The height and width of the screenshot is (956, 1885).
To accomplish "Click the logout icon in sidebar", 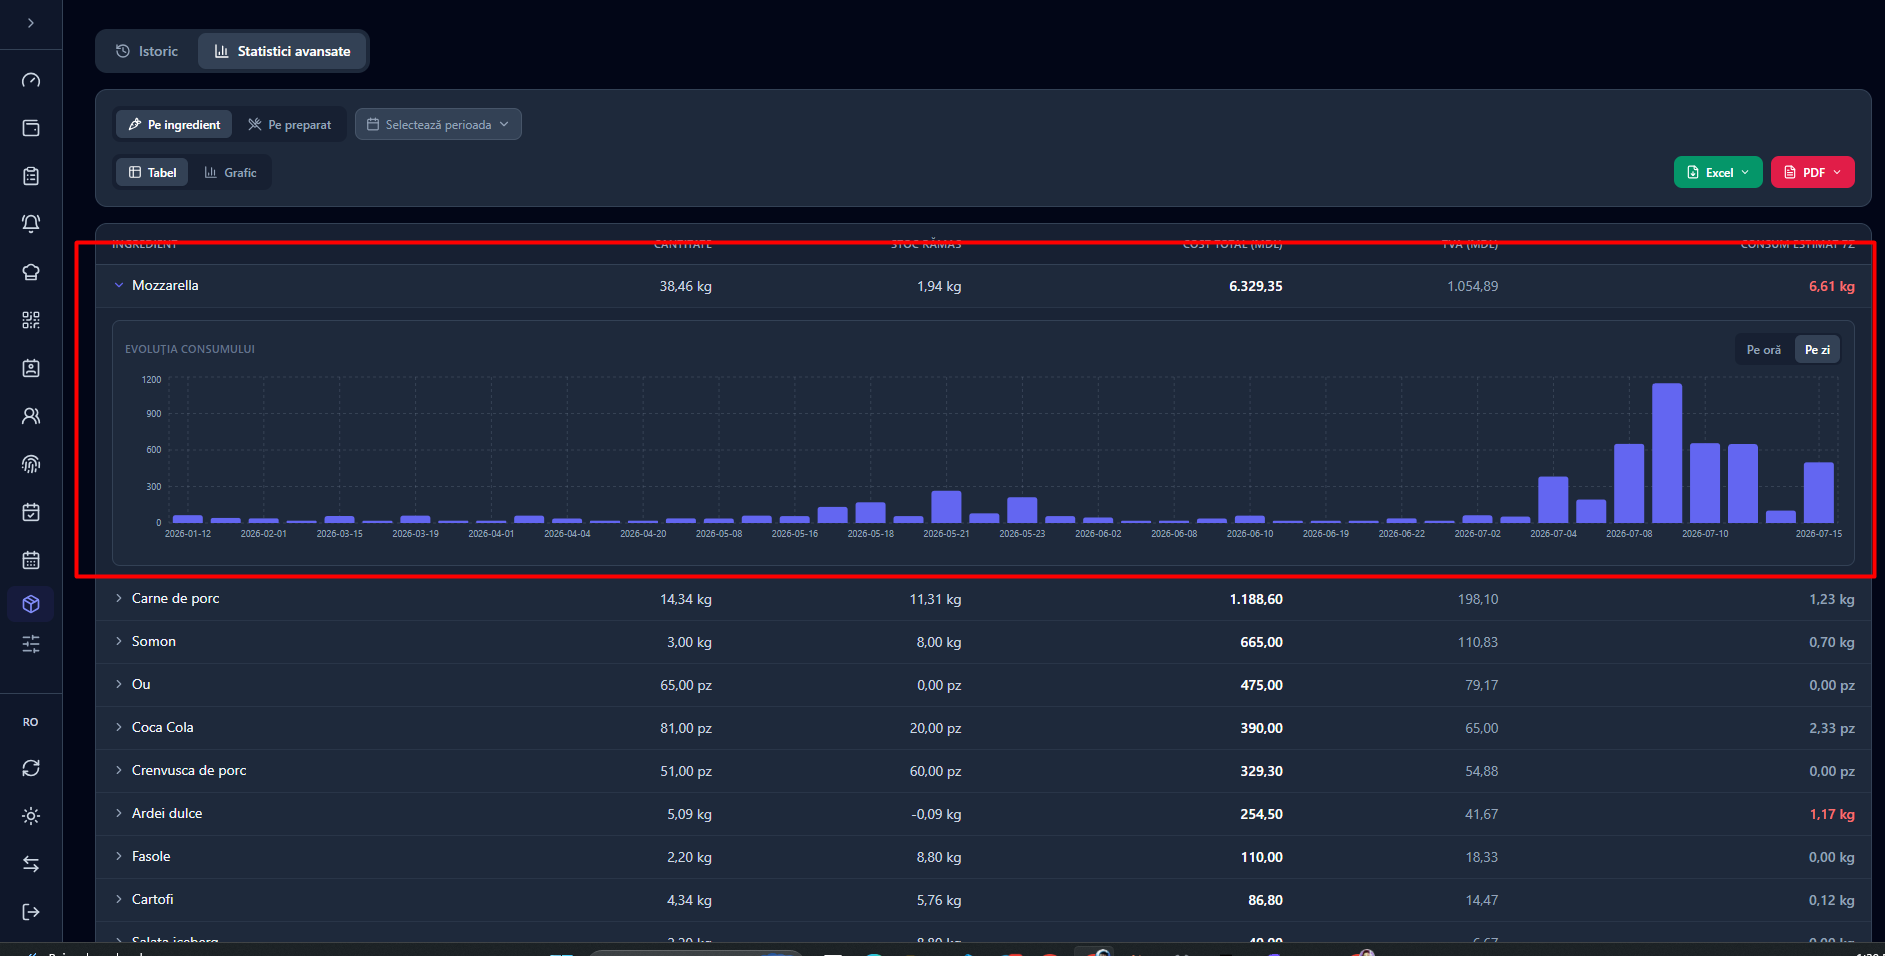I will (31, 912).
